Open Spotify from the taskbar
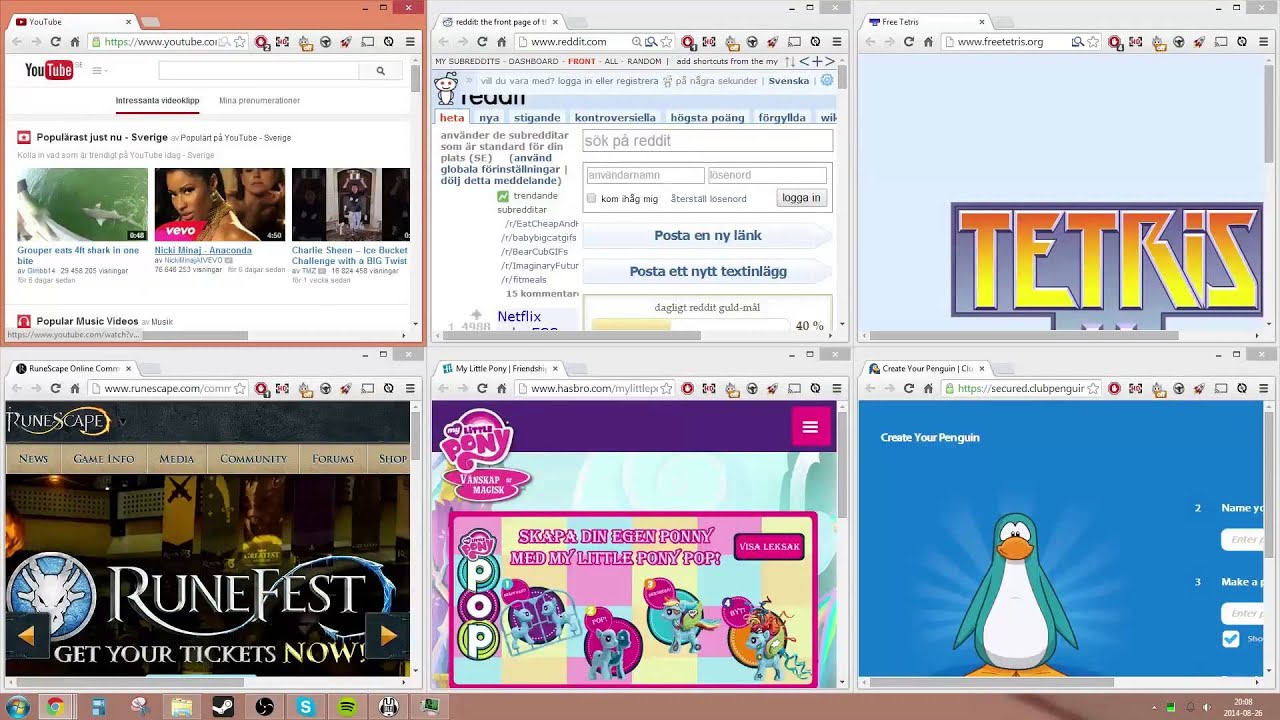This screenshot has width=1280, height=720. (x=347, y=707)
